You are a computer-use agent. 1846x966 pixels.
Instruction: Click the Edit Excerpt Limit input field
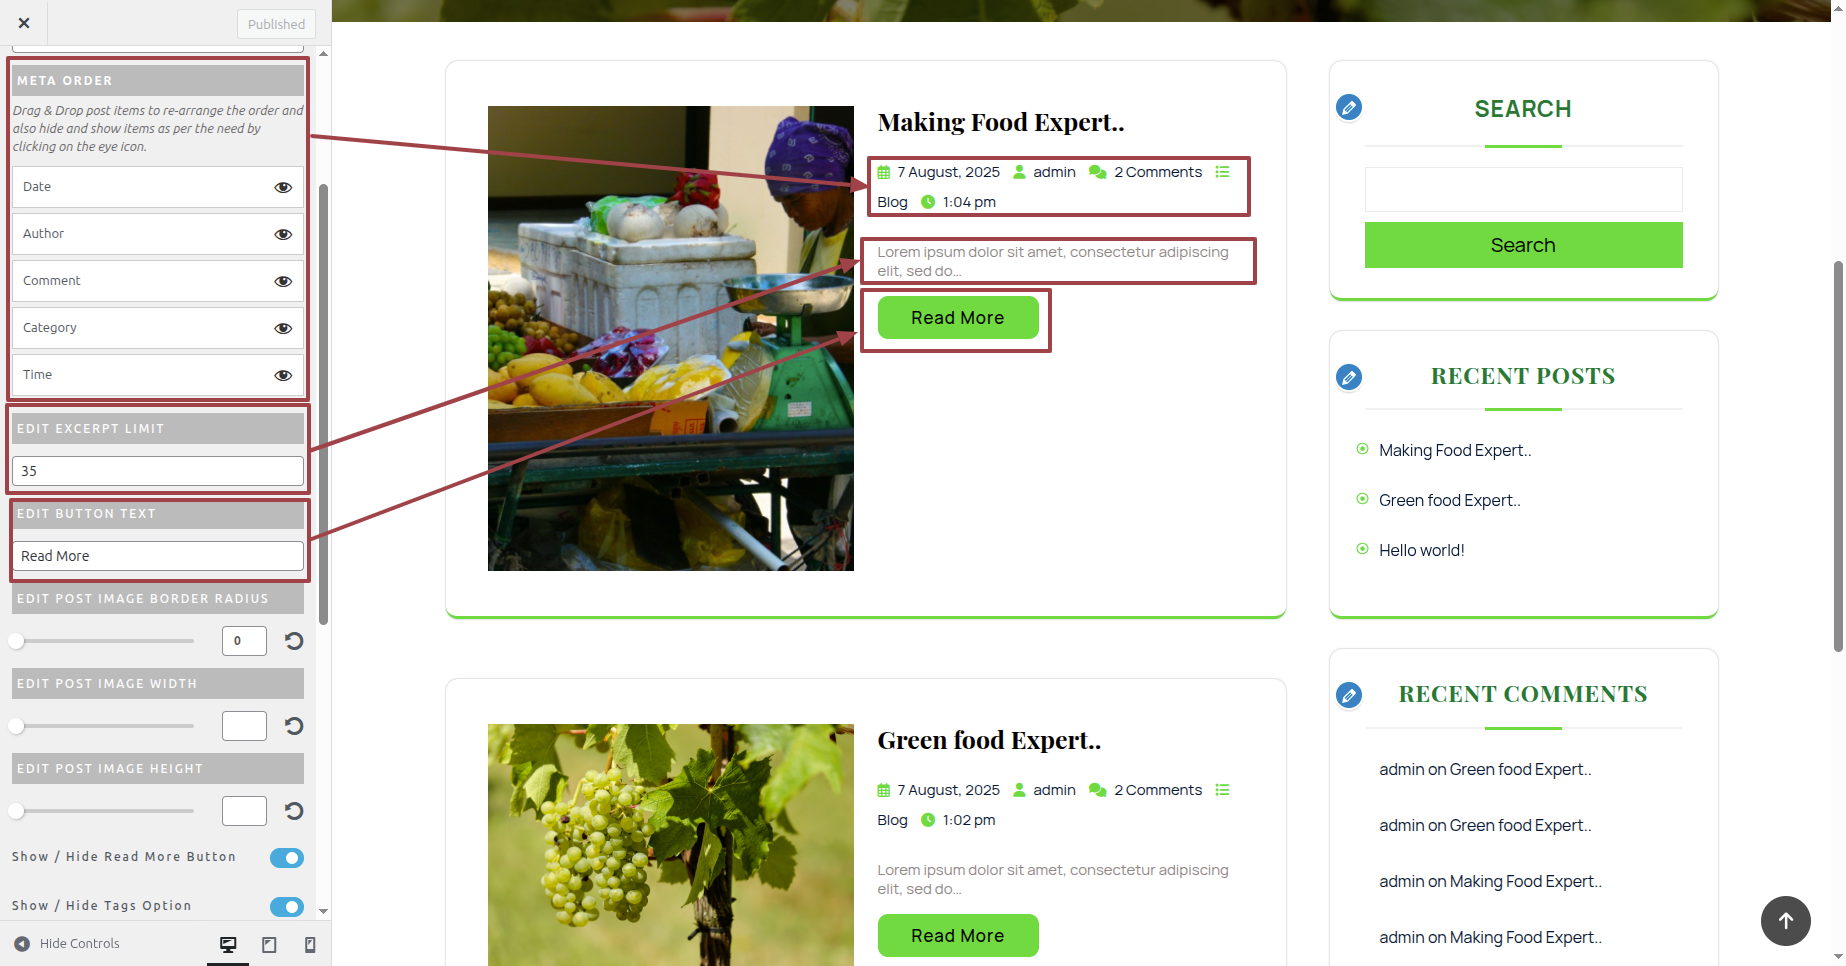click(x=158, y=471)
